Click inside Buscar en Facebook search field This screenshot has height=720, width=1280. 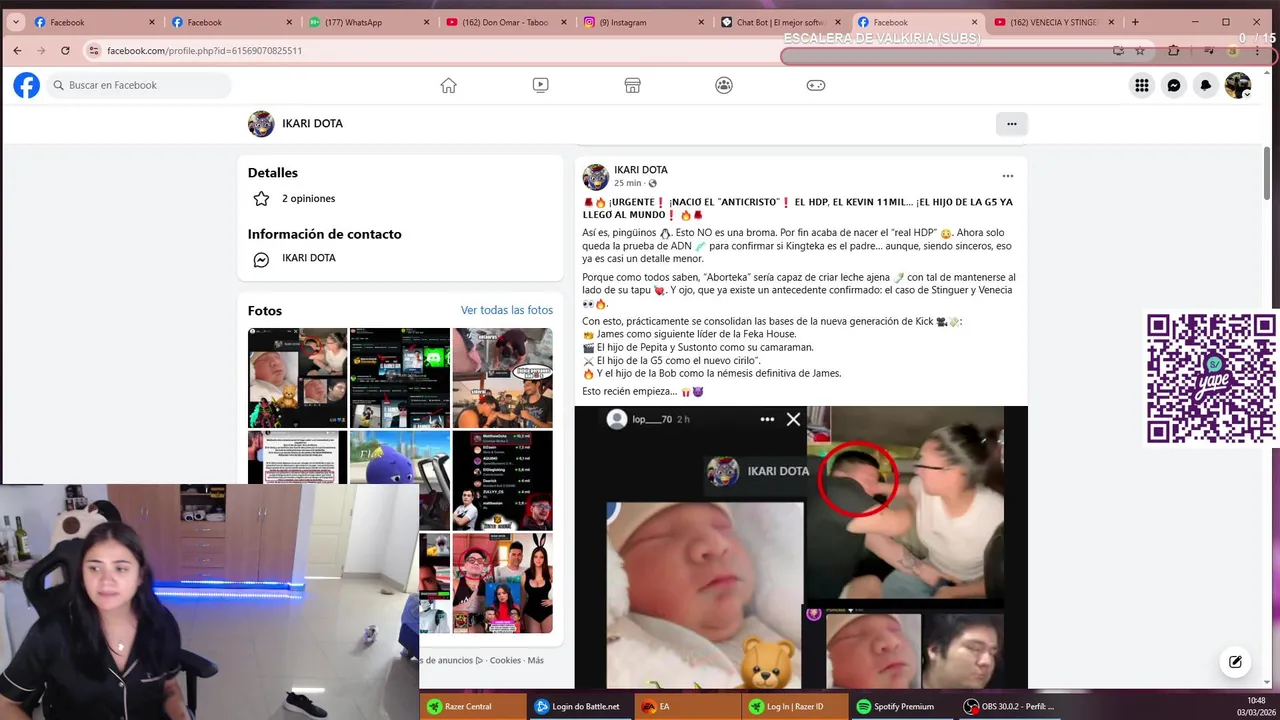click(138, 85)
